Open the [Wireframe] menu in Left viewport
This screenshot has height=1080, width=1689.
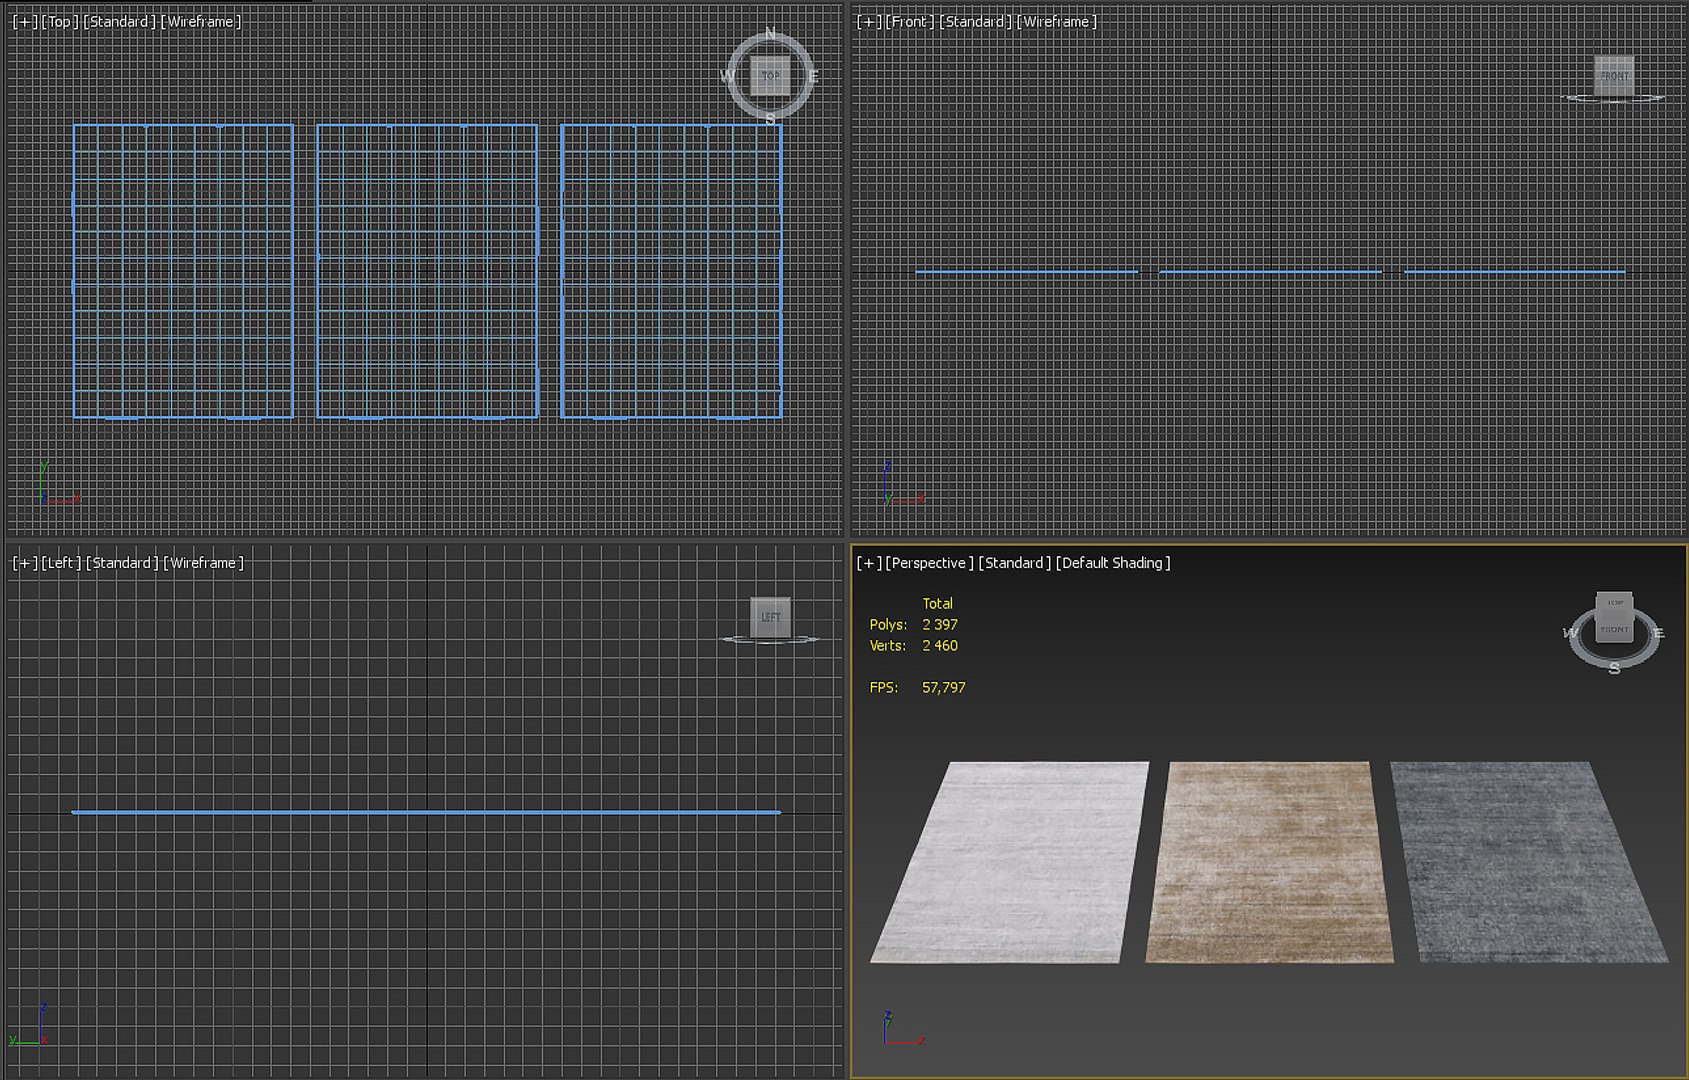(x=203, y=563)
